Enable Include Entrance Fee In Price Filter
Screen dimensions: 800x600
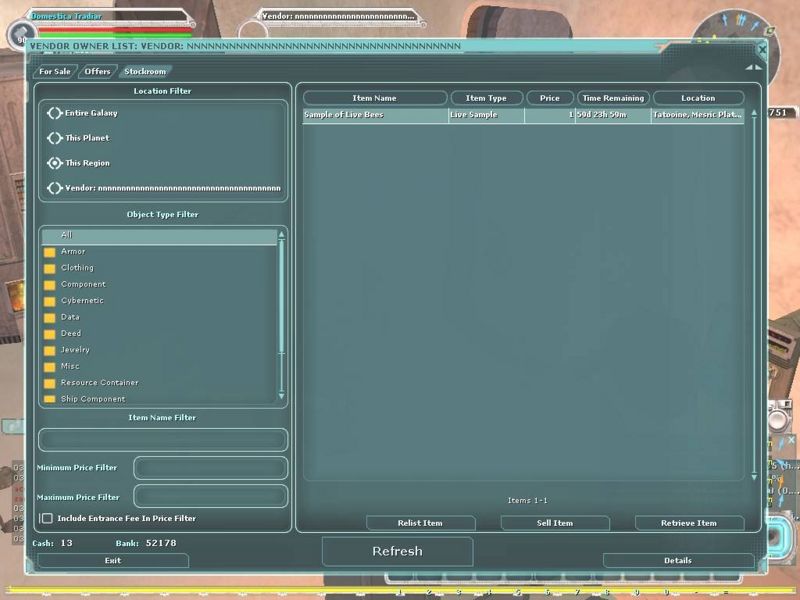point(47,518)
